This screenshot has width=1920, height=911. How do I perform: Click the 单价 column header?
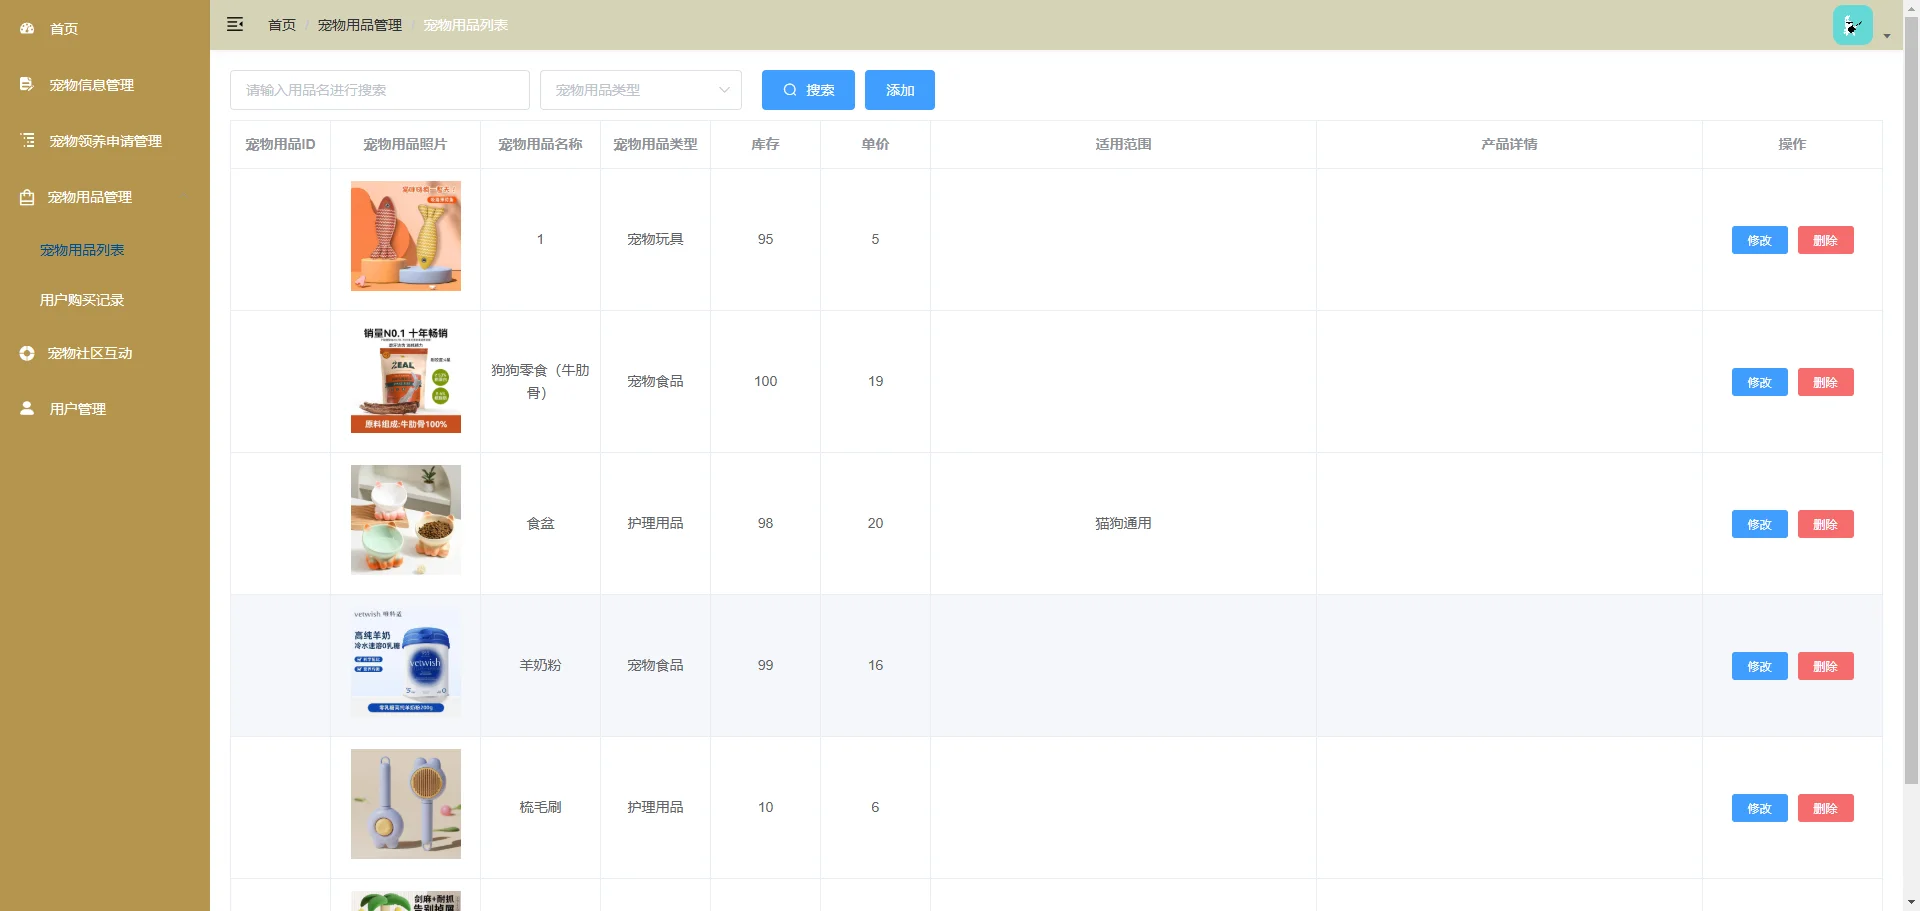pyautogui.click(x=875, y=145)
